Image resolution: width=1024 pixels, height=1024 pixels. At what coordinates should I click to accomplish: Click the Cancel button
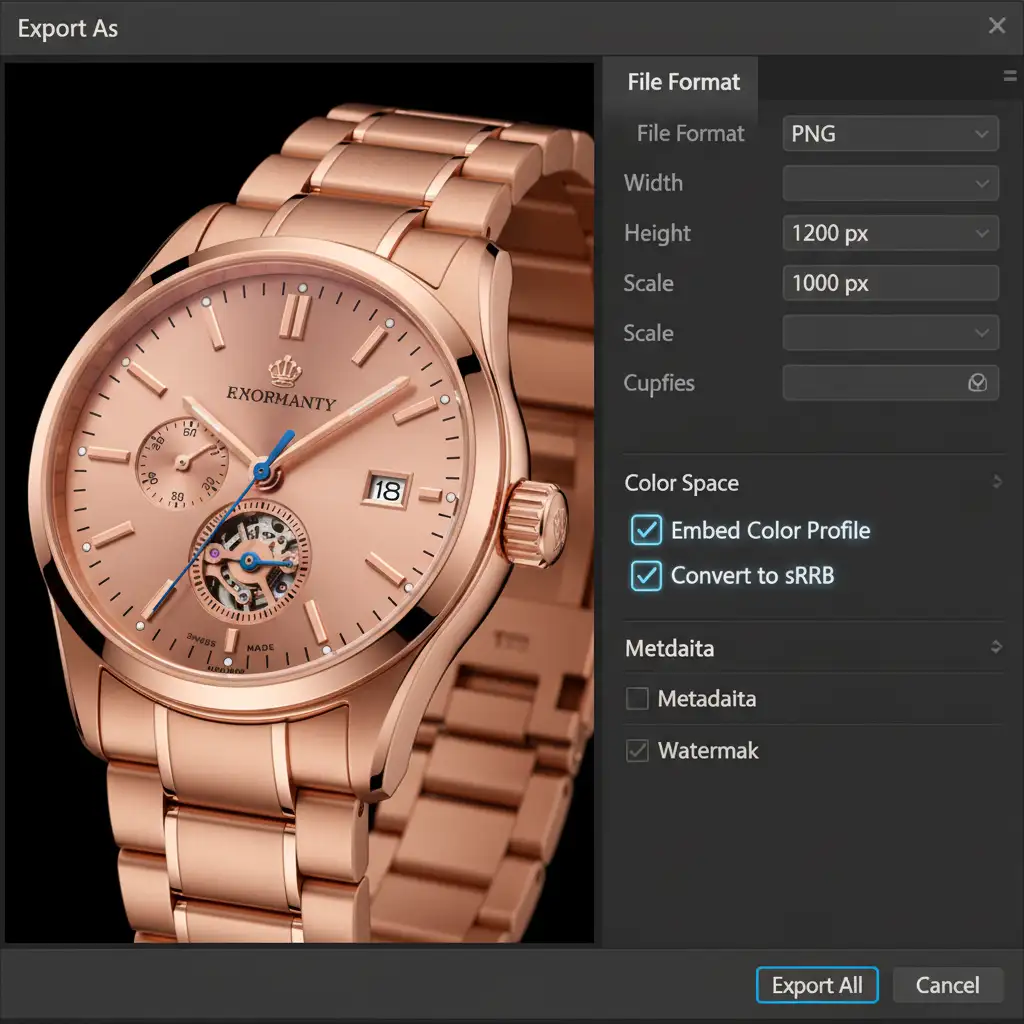(948, 985)
